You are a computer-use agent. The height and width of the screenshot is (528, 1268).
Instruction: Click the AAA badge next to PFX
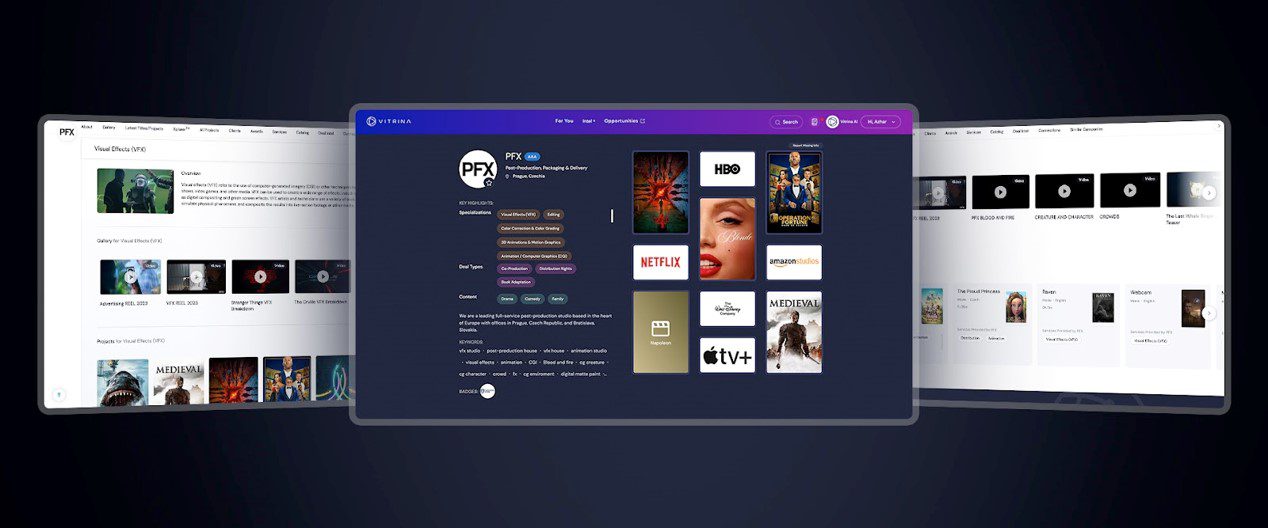click(532, 157)
